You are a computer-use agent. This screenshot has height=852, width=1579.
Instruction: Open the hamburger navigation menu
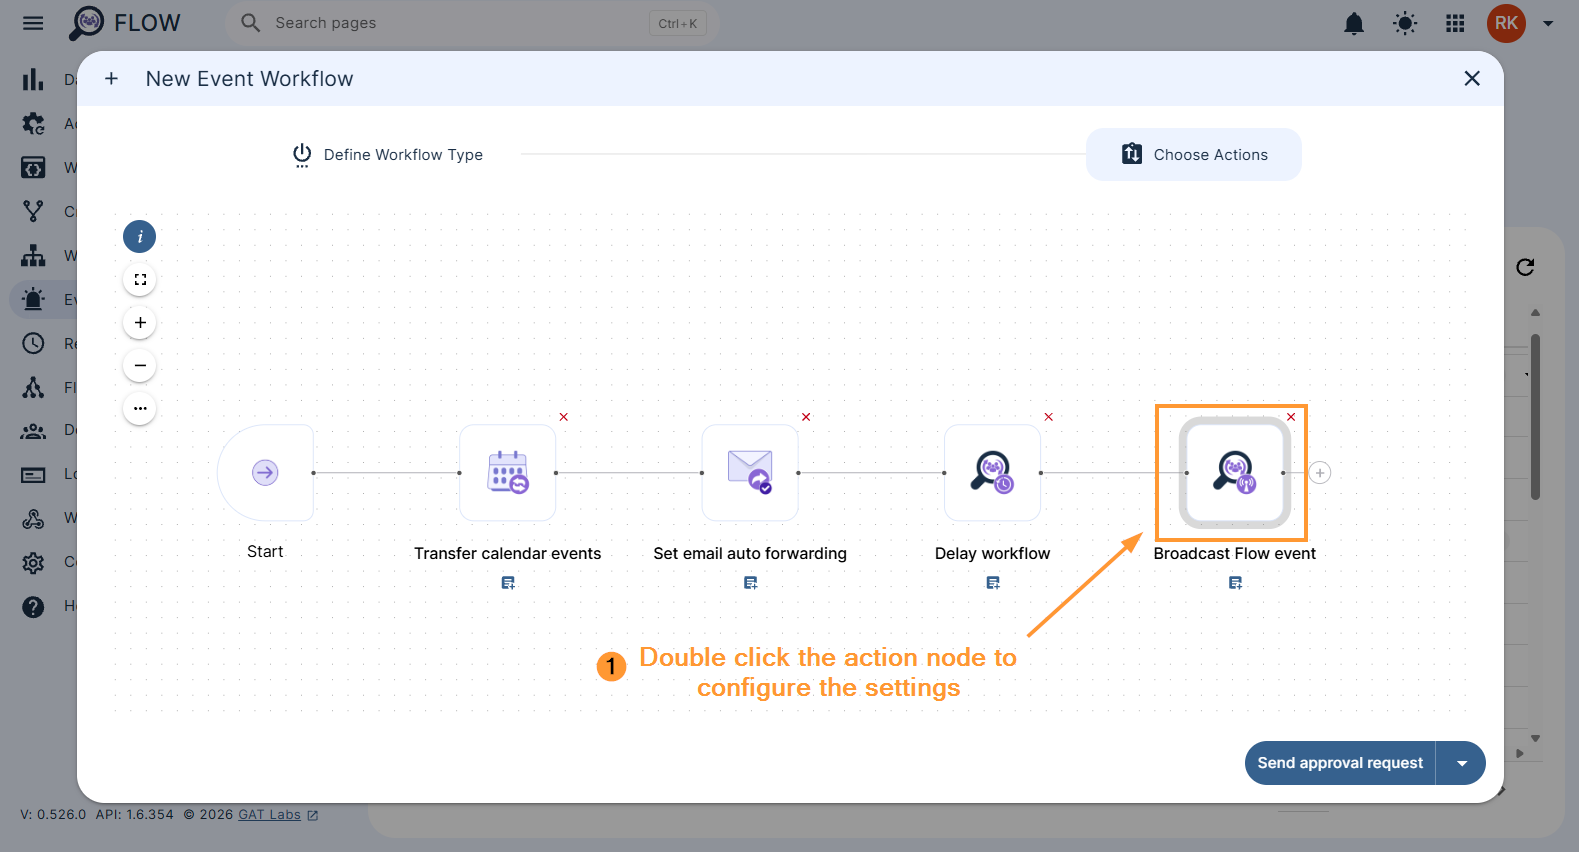click(33, 23)
